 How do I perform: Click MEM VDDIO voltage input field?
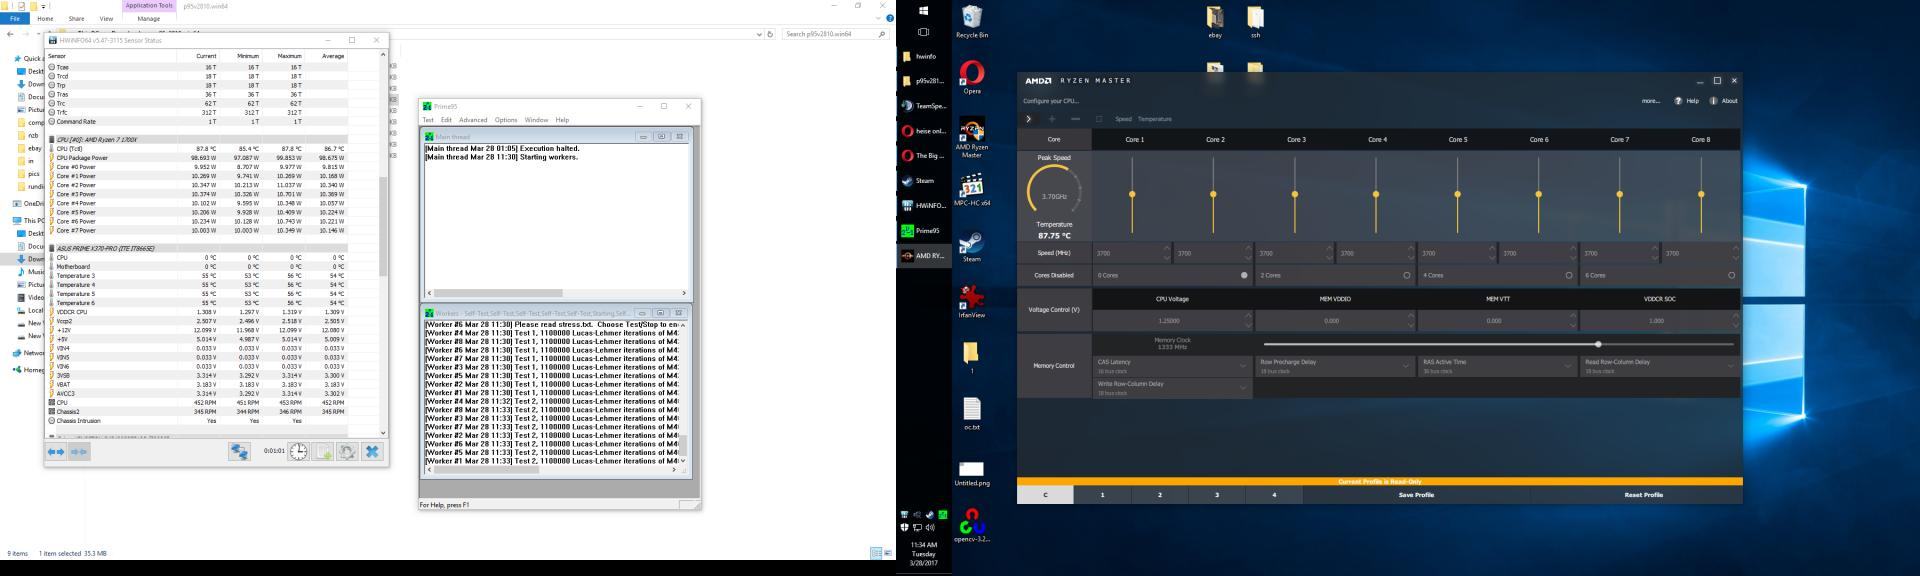(x=1333, y=321)
